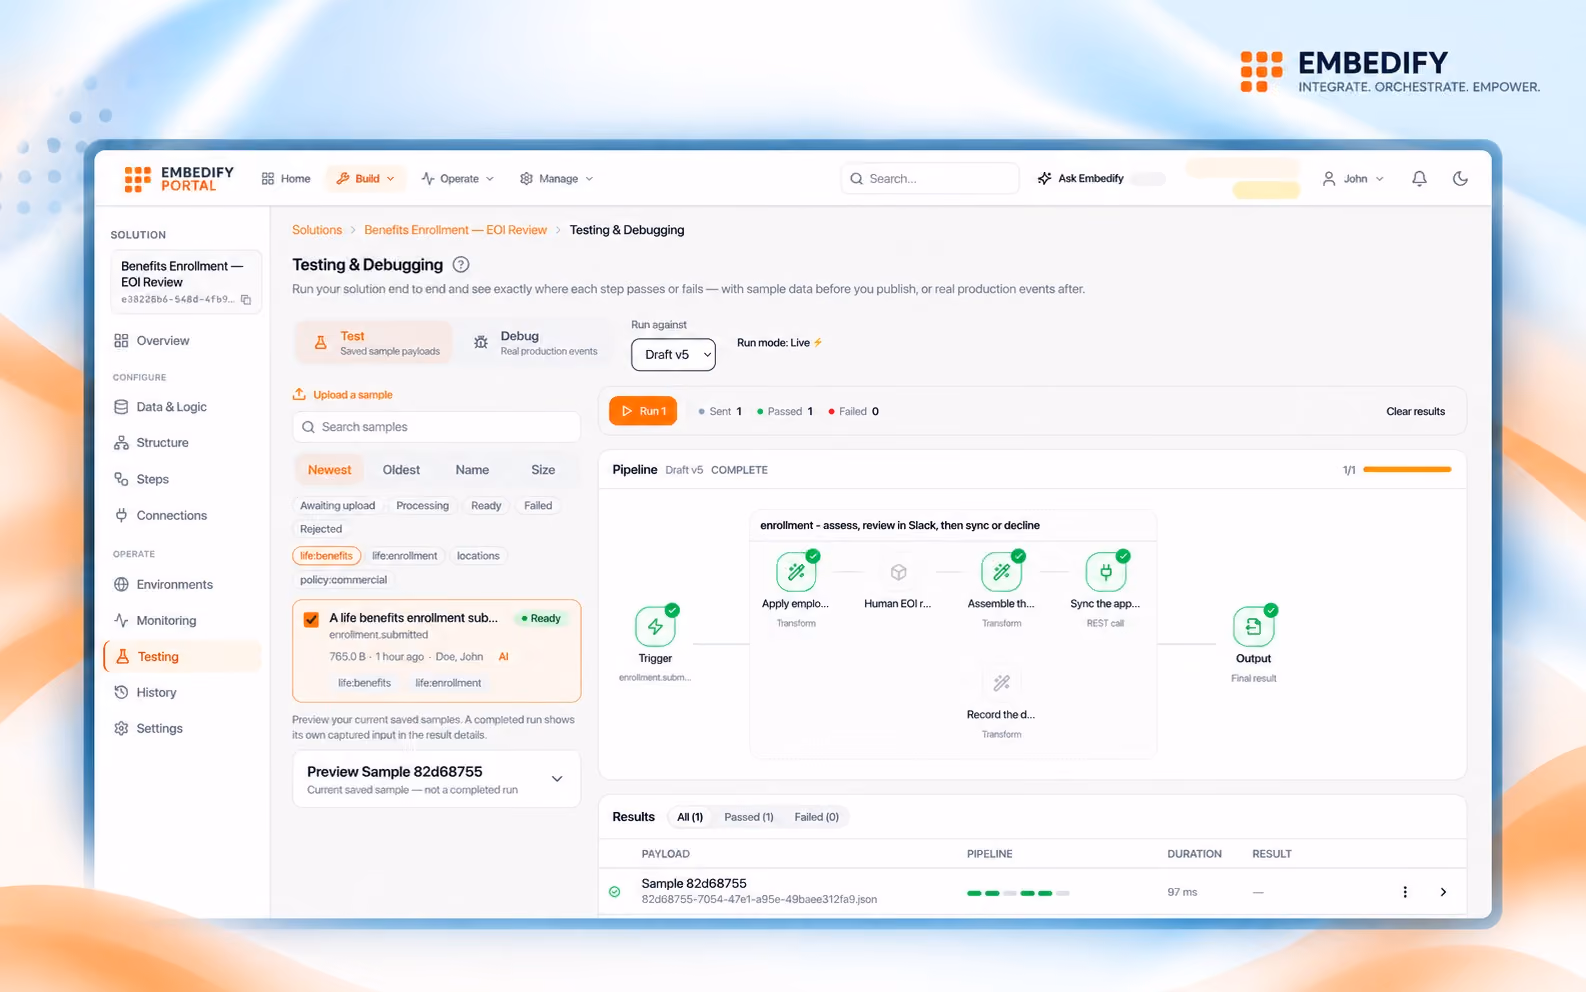Screen dimensions: 1586x992
Task: Show Failed (0) results tab
Action: [816, 817]
